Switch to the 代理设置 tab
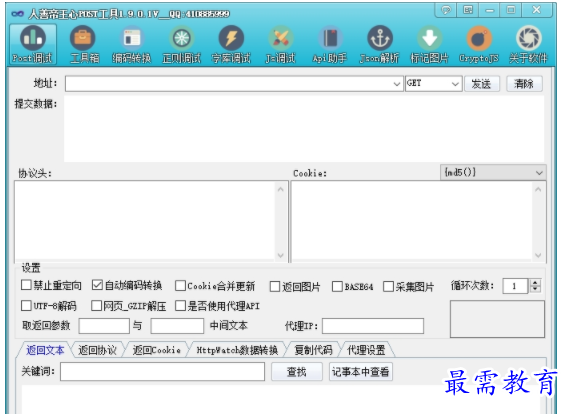Viewport: 566px width, 414px height. (366, 350)
